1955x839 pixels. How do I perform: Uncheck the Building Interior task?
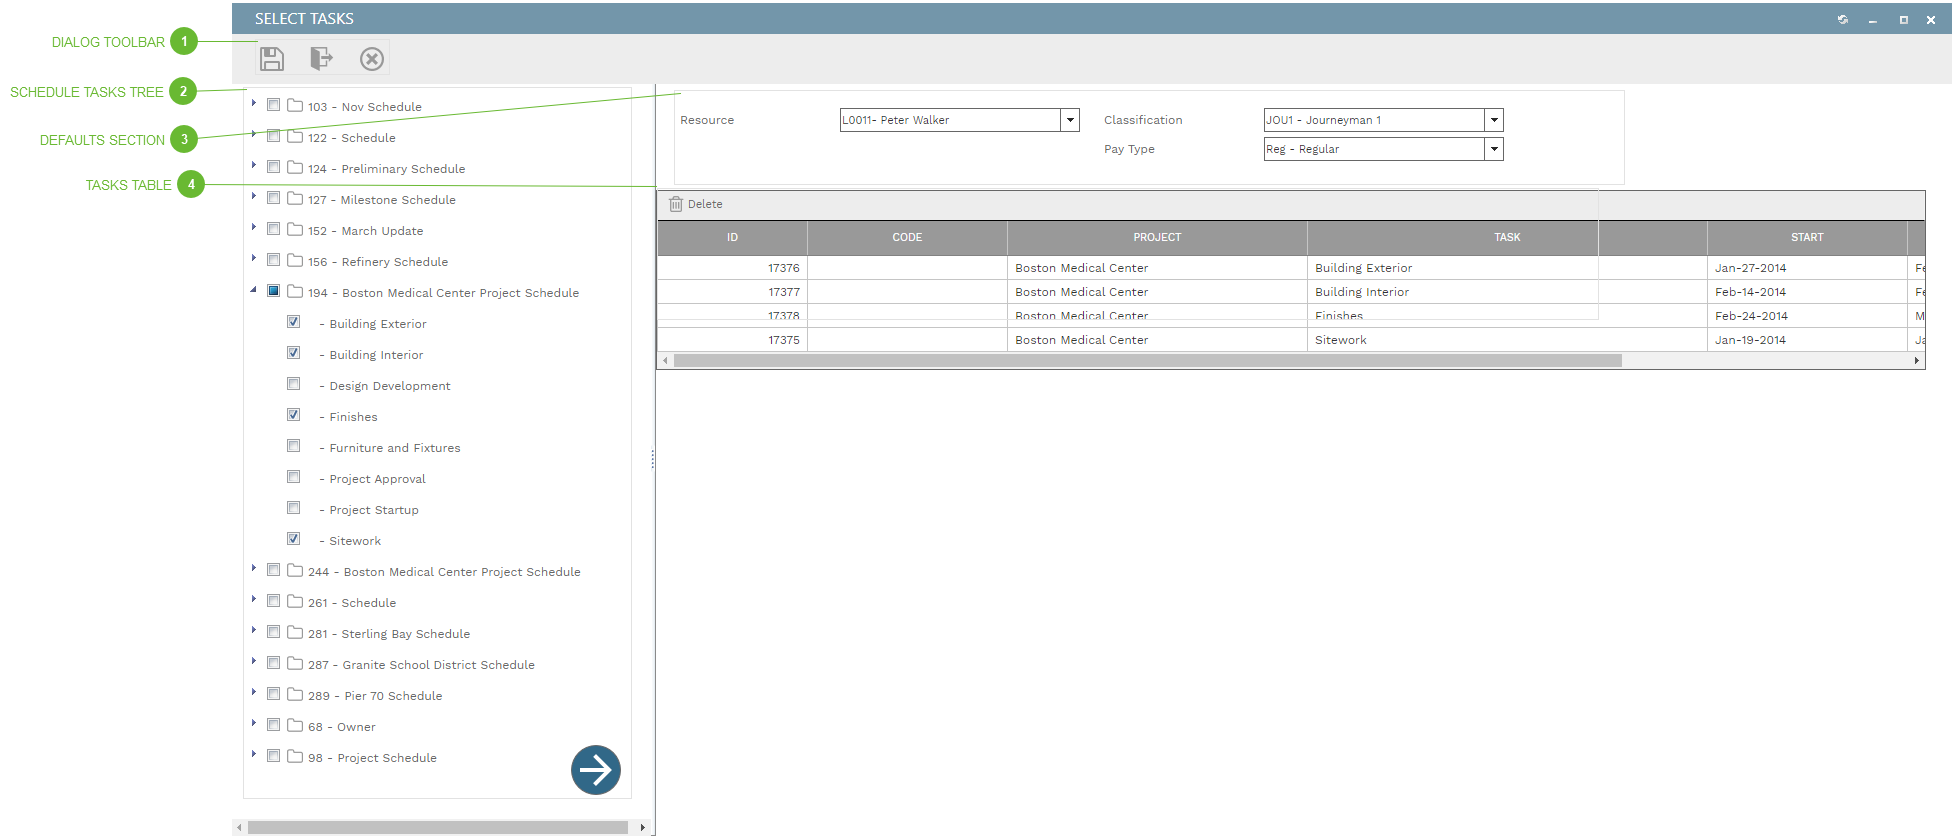[294, 353]
